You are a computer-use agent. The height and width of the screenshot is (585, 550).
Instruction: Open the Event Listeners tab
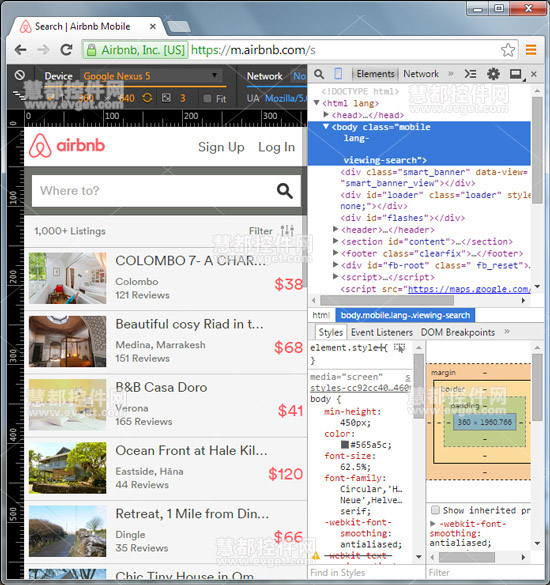382,332
